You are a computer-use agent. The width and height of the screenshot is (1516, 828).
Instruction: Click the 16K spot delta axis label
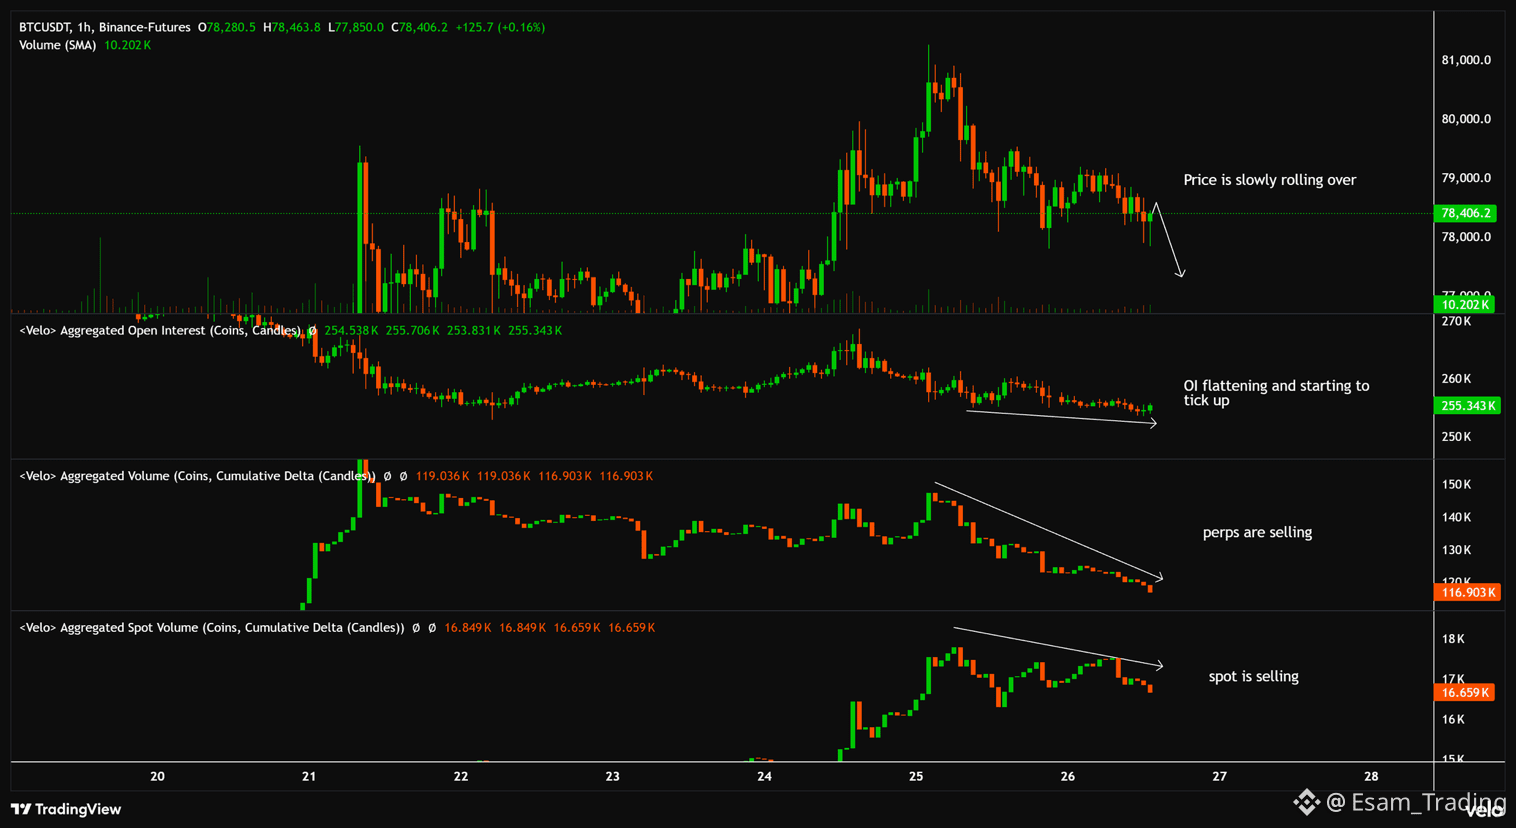[1453, 720]
